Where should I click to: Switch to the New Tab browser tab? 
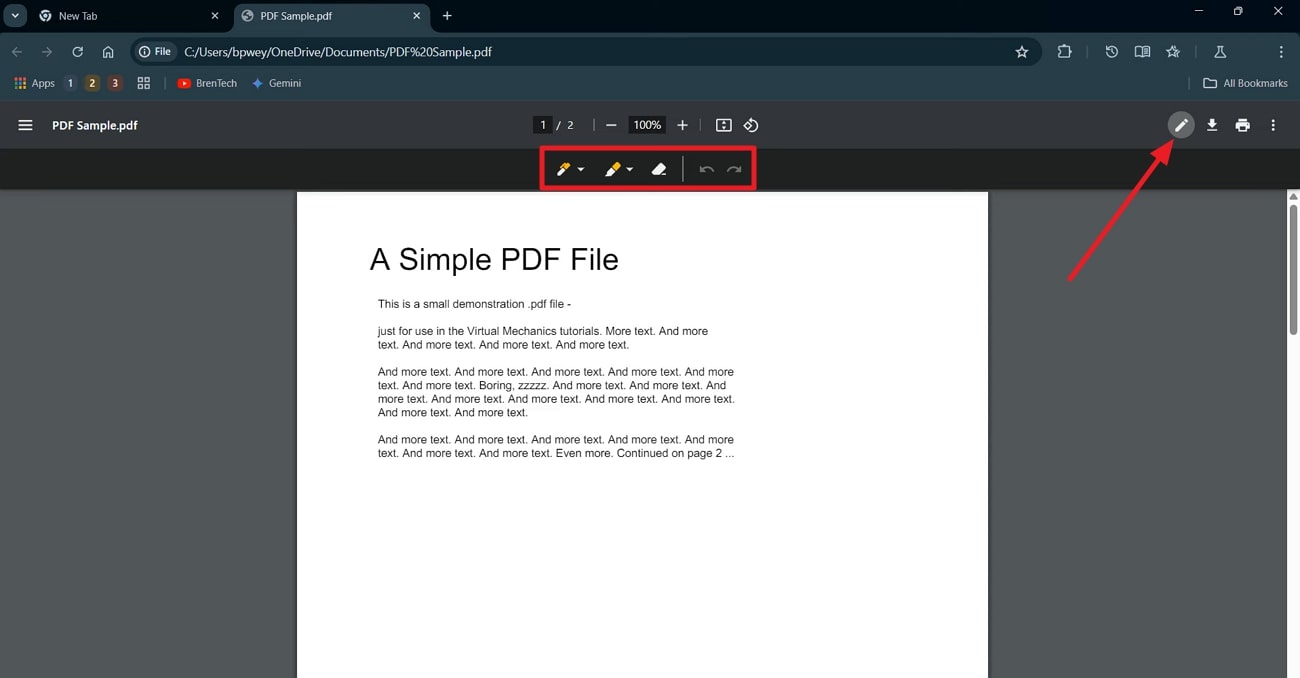coord(130,16)
